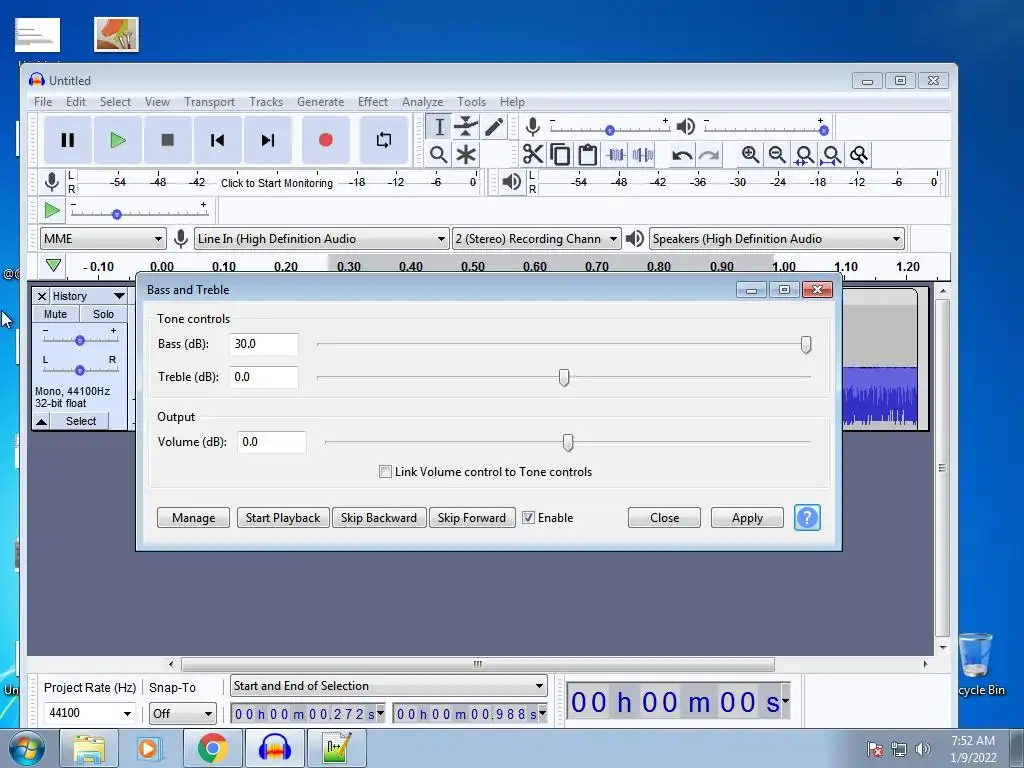Viewport: 1024px width, 768px height.
Task: Click the Start Playback button
Action: tap(283, 518)
